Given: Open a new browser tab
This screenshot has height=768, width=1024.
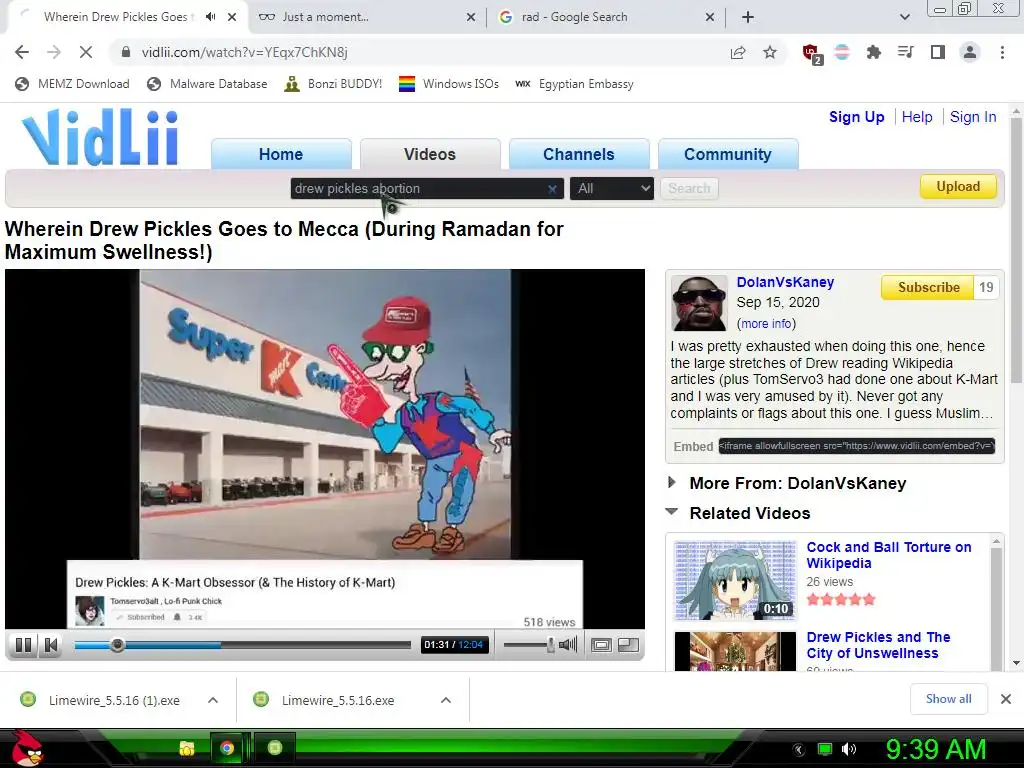Looking at the screenshot, I should coord(748,18).
